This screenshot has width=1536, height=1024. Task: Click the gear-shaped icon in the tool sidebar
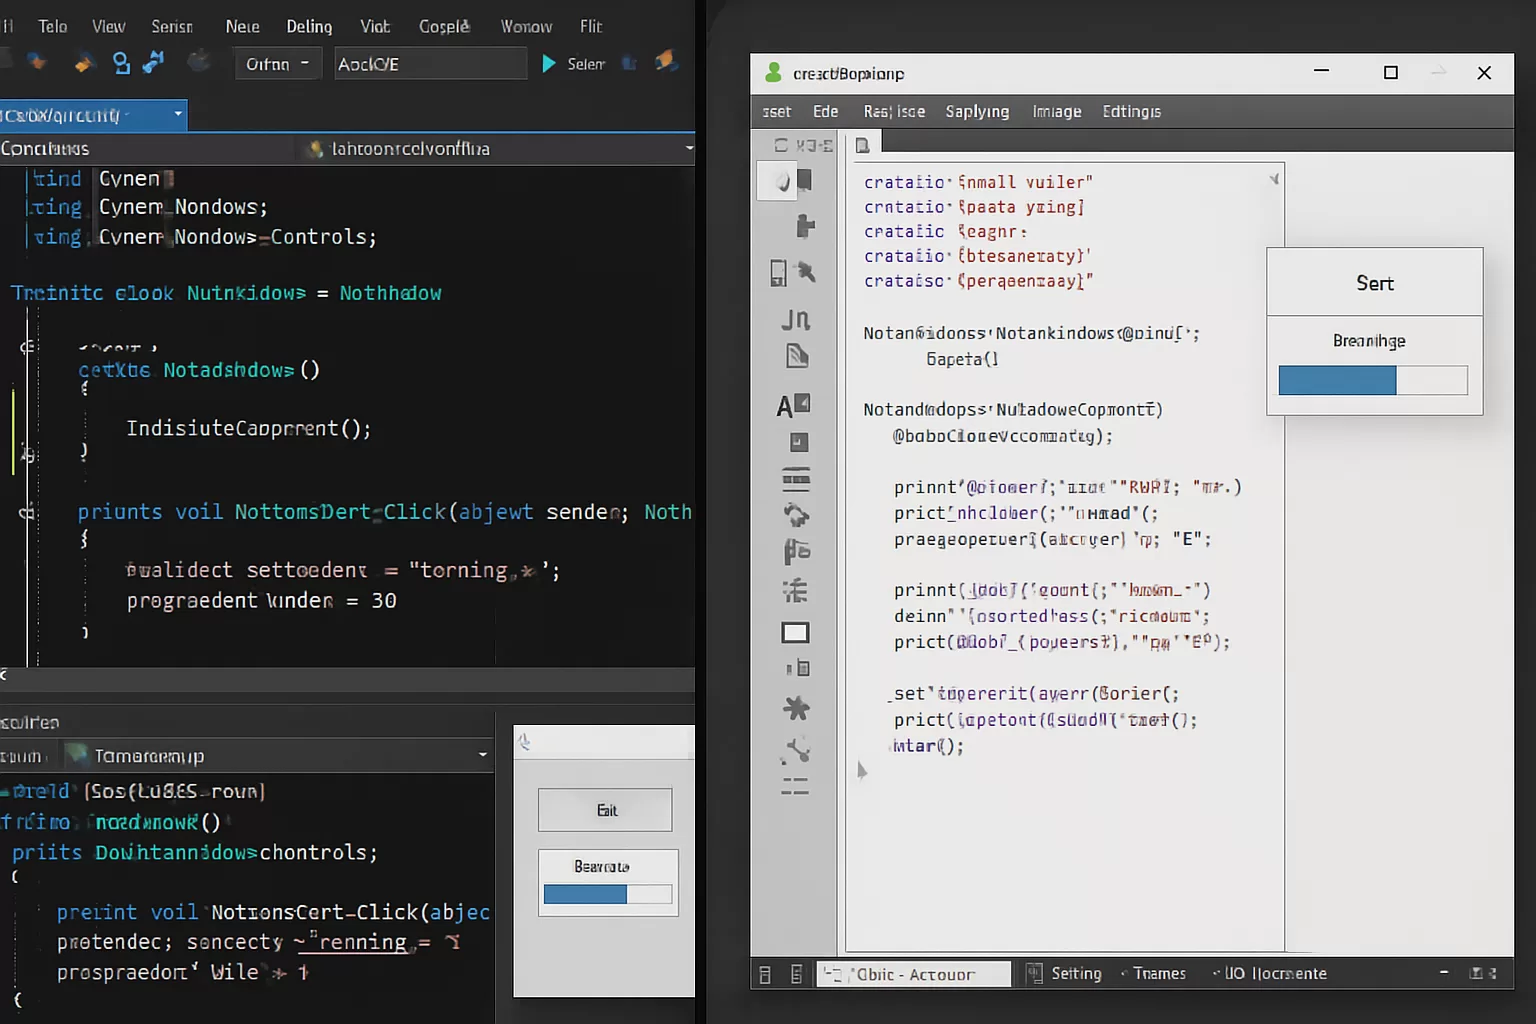[796, 515]
